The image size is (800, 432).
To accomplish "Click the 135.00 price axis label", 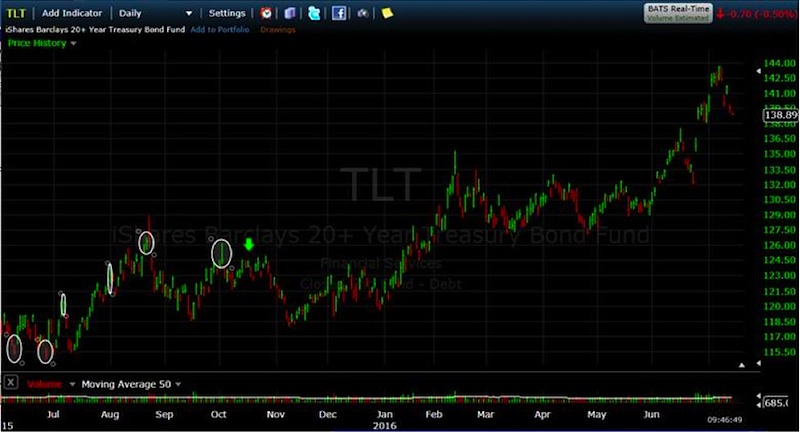I will pyautogui.click(x=779, y=154).
